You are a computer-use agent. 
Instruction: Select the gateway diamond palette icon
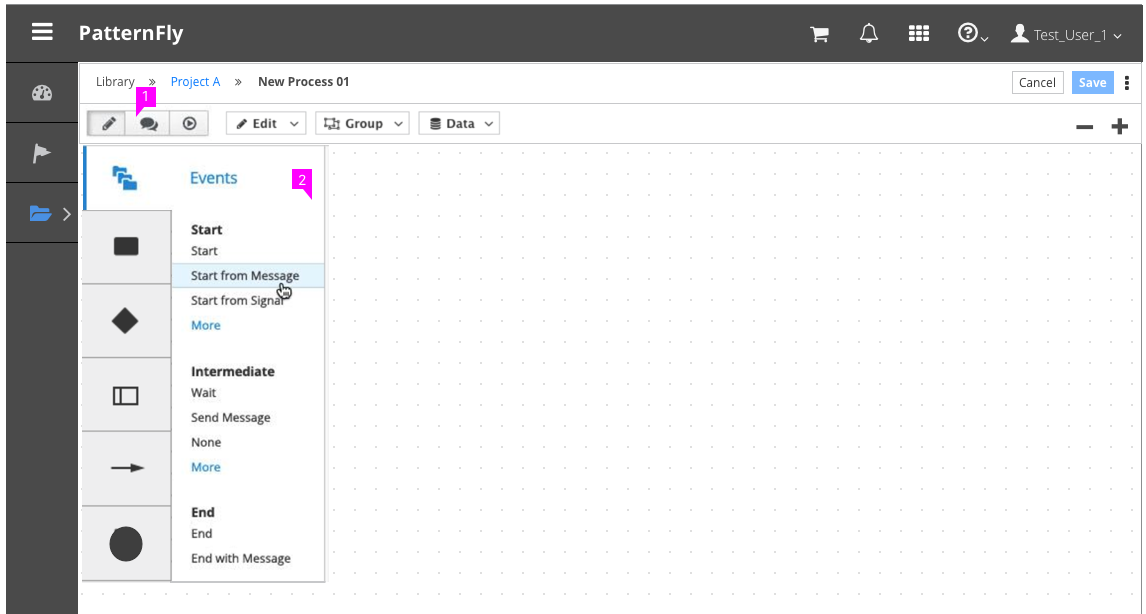coord(126,320)
